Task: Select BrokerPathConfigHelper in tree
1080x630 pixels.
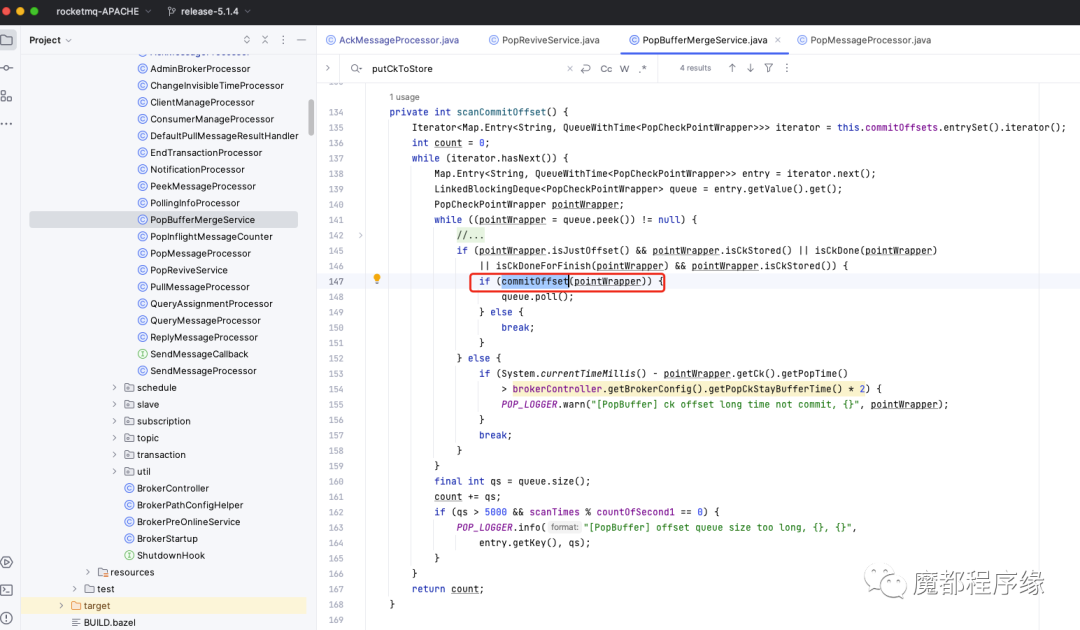Action: tap(189, 505)
